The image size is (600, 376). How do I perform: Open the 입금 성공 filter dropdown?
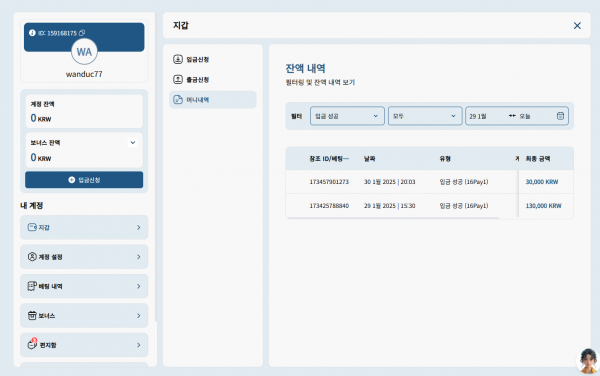347,116
